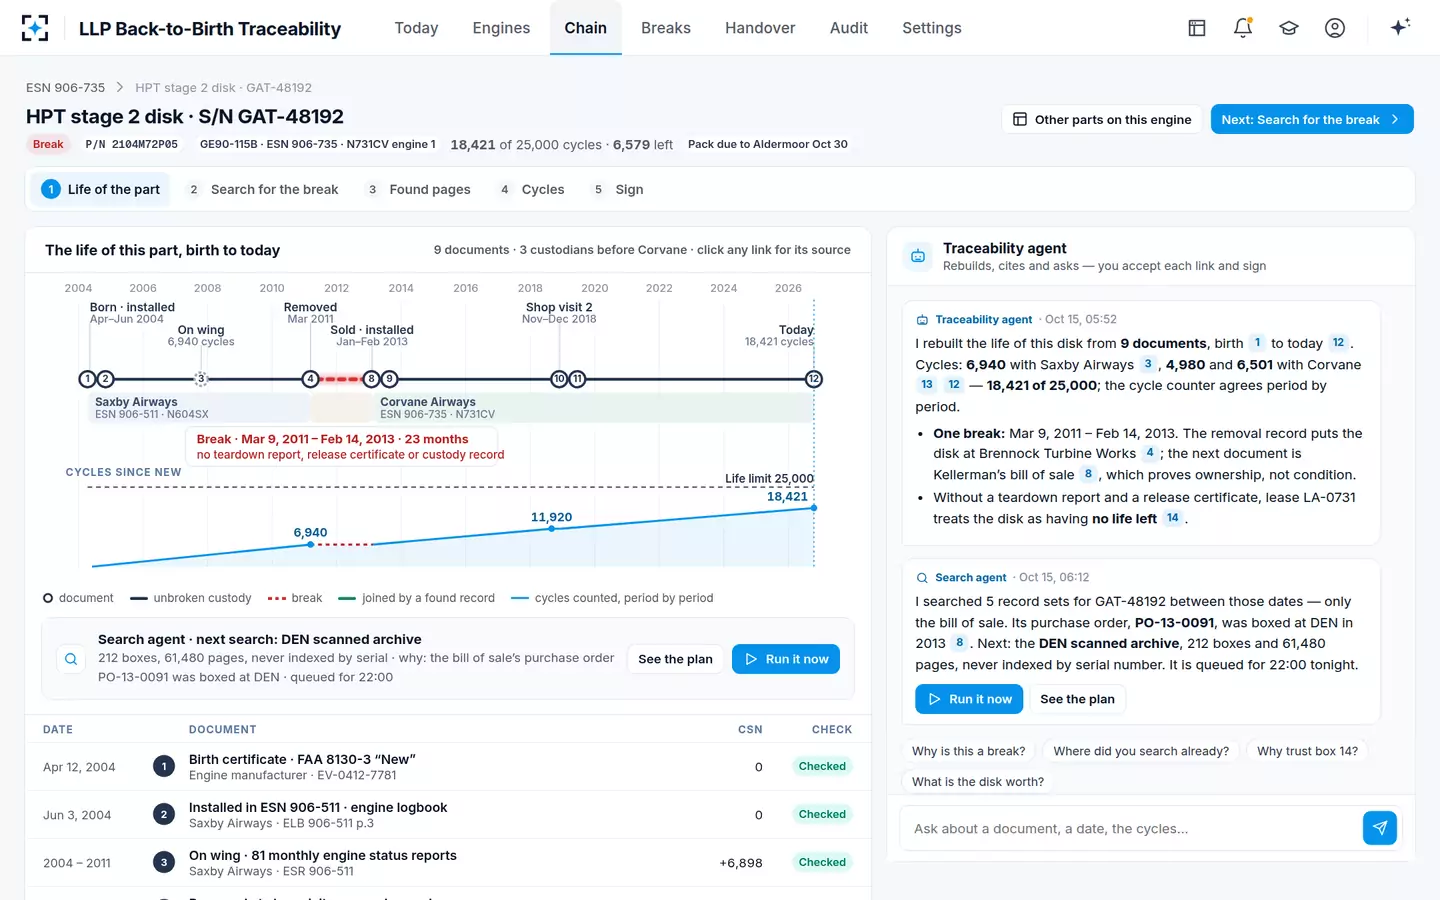The height and width of the screenshot is (900, 1440).
Task: Click Run it now in agent chat
Action: [969, 699]
